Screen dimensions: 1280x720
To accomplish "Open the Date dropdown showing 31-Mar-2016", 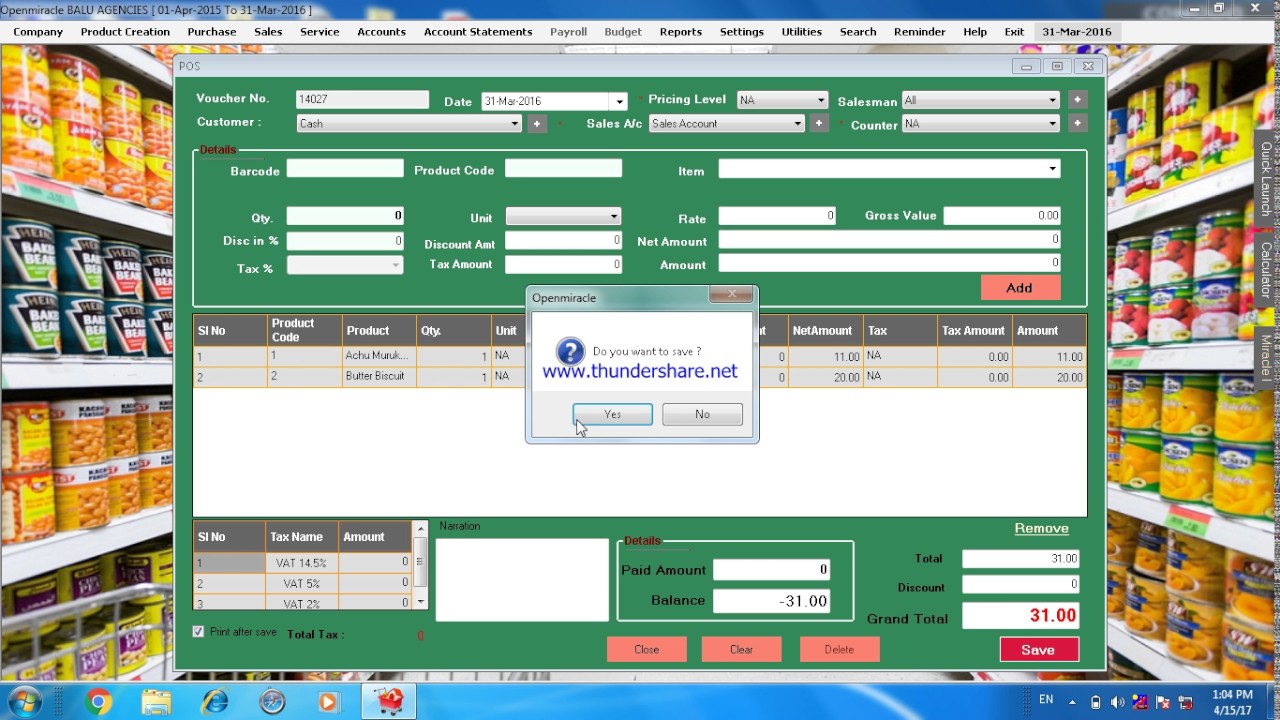I will pyautogui.click(x=619, y=101).
